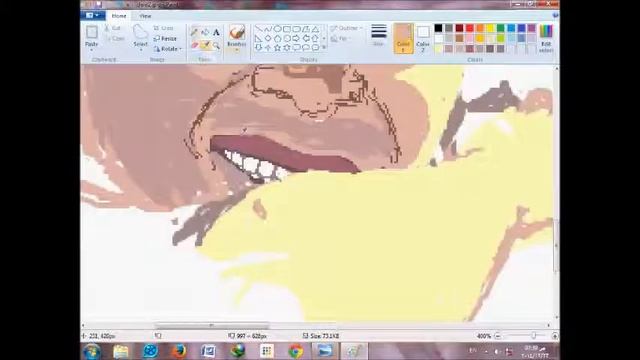Image resolution: width=640 pixels, height=360 pixels.
Task: Pick the black color swatch
Action: click(x=438, y=28)
